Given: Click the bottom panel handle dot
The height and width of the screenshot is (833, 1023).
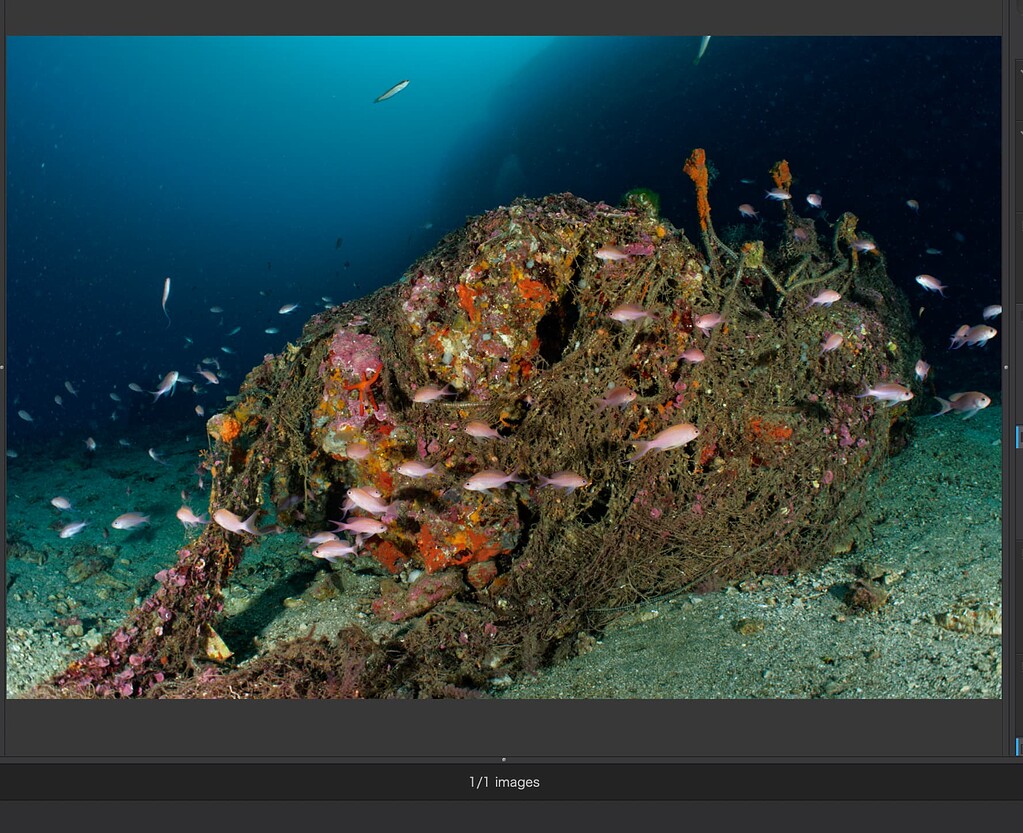Looking at the screenshot, I should pyautogui.click(x=504, y=759).
